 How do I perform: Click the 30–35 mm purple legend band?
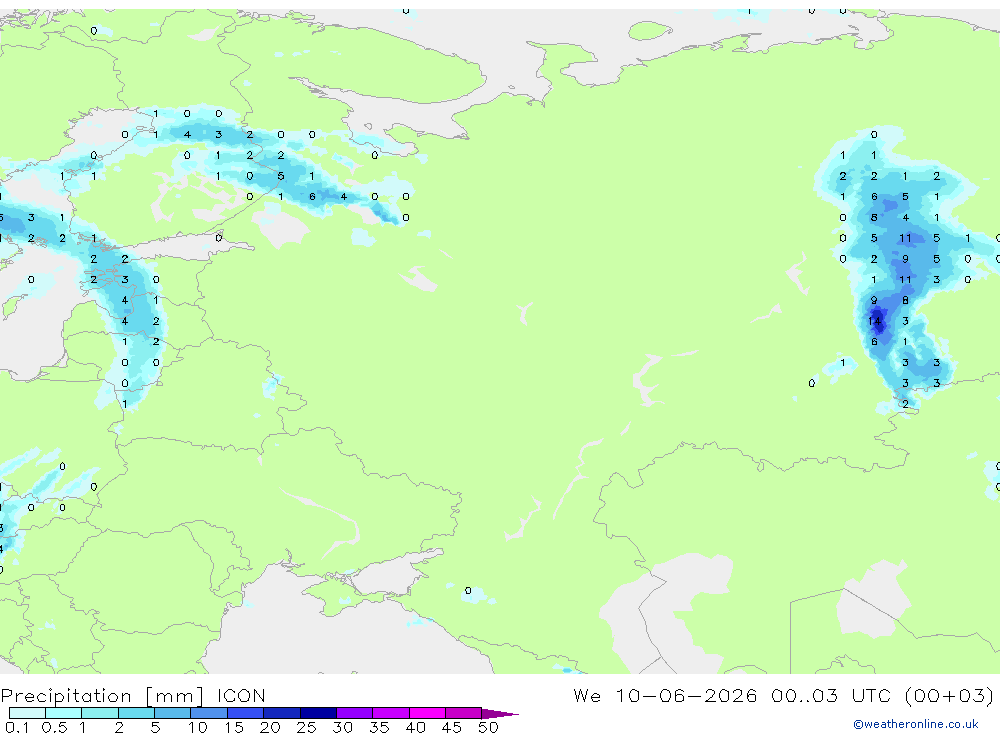(x=355, y=713)
